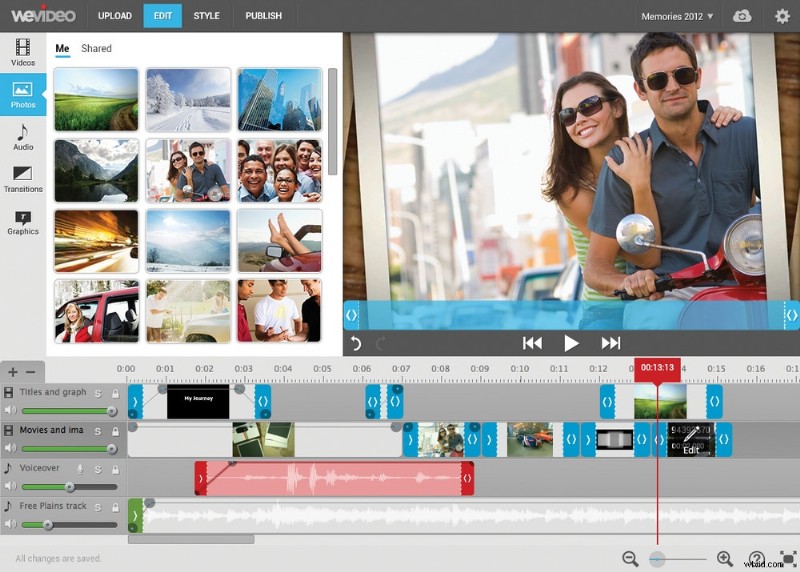Click the 00:13:13 playhead marker
This screenshot has height=572, width=800.
[x=657, y=368]
